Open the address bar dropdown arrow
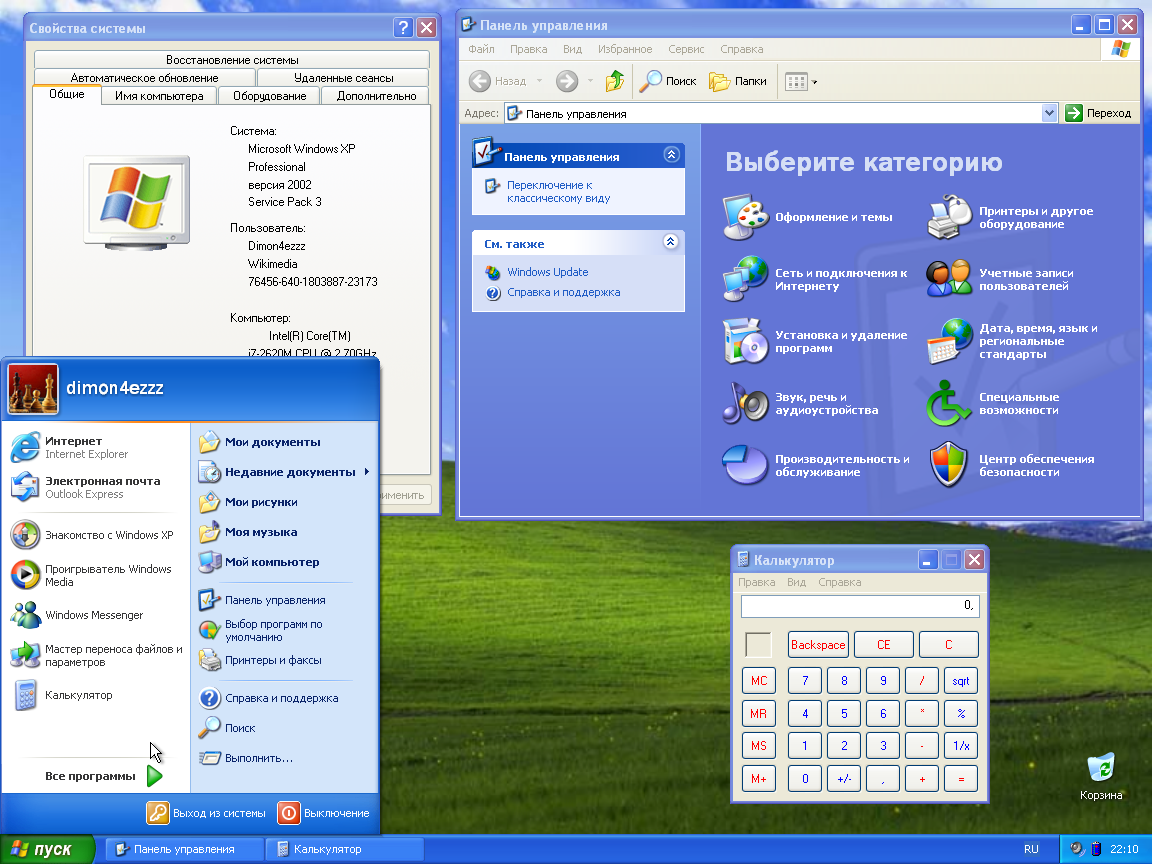Image resolution: width=1152 pixels, height=864 pixels. [1048, 112]
